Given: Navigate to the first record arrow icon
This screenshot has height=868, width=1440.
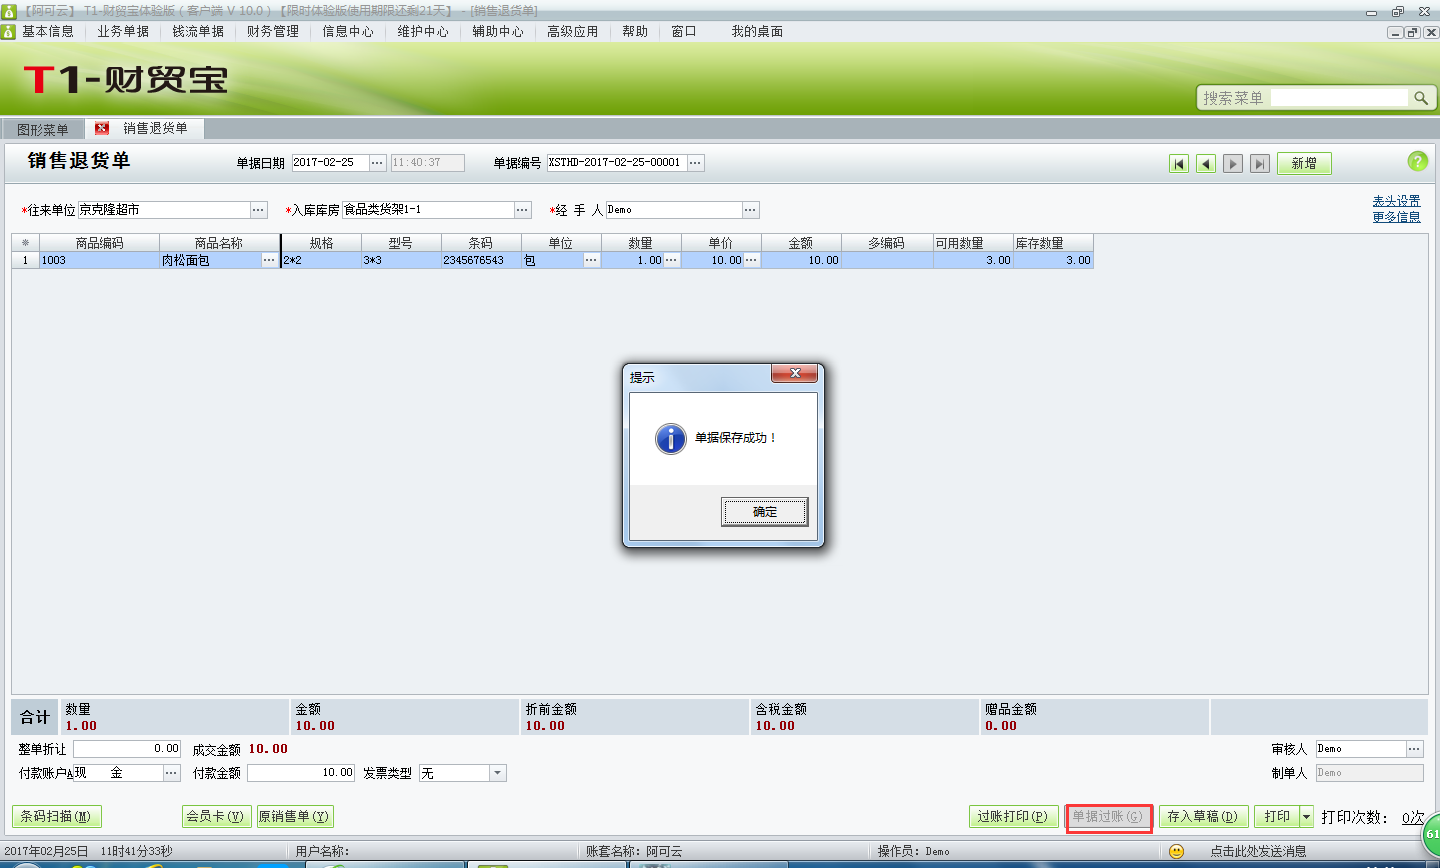Looking at the screenshot, I should click(x=1179, y=163).
